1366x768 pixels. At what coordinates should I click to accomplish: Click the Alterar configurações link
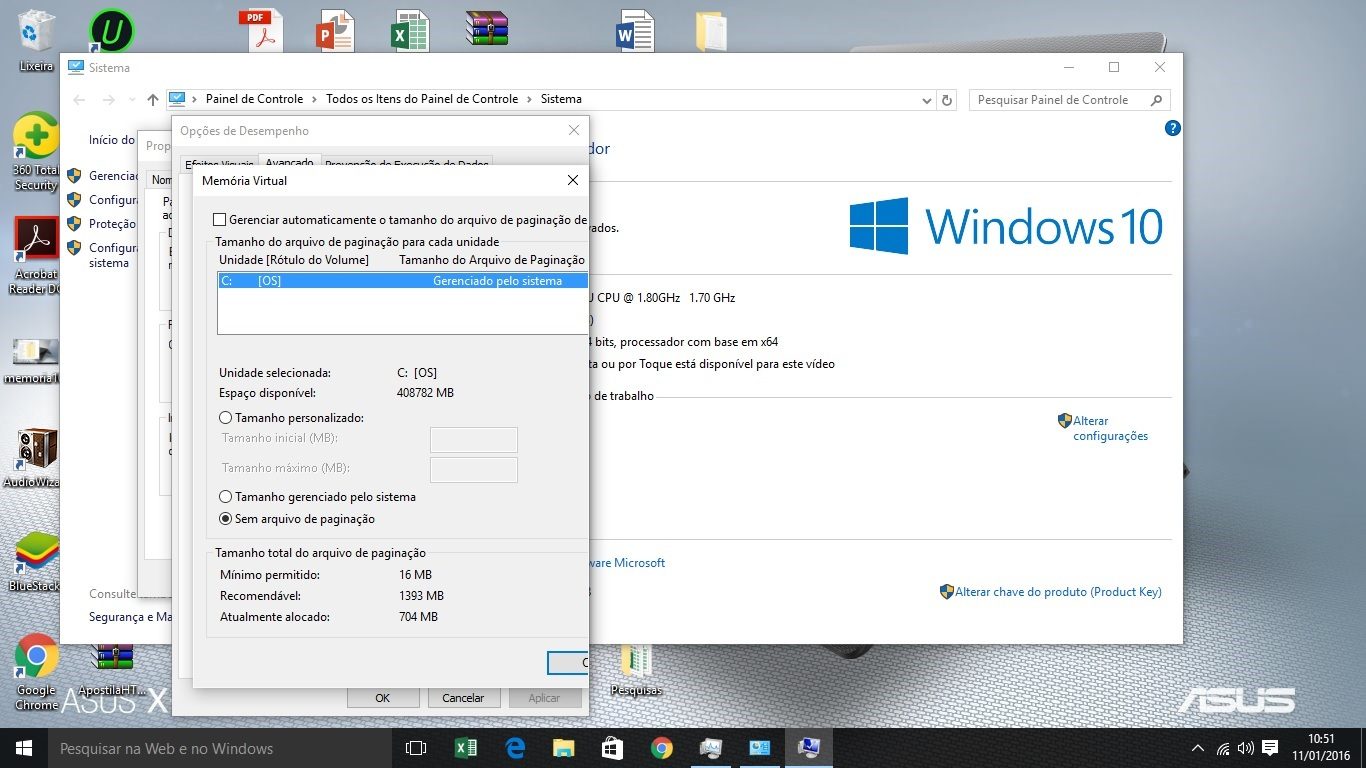(x=1110, y=428)
